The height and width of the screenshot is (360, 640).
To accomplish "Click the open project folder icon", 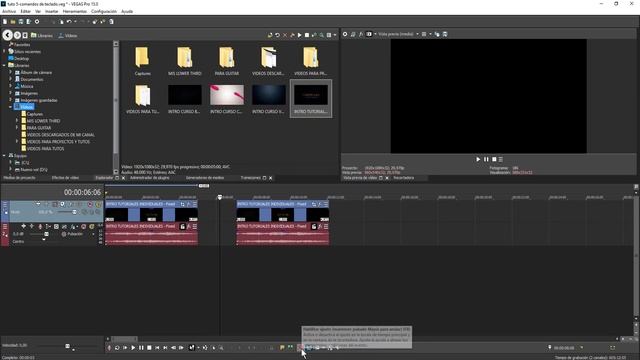I will coord(13,22).
